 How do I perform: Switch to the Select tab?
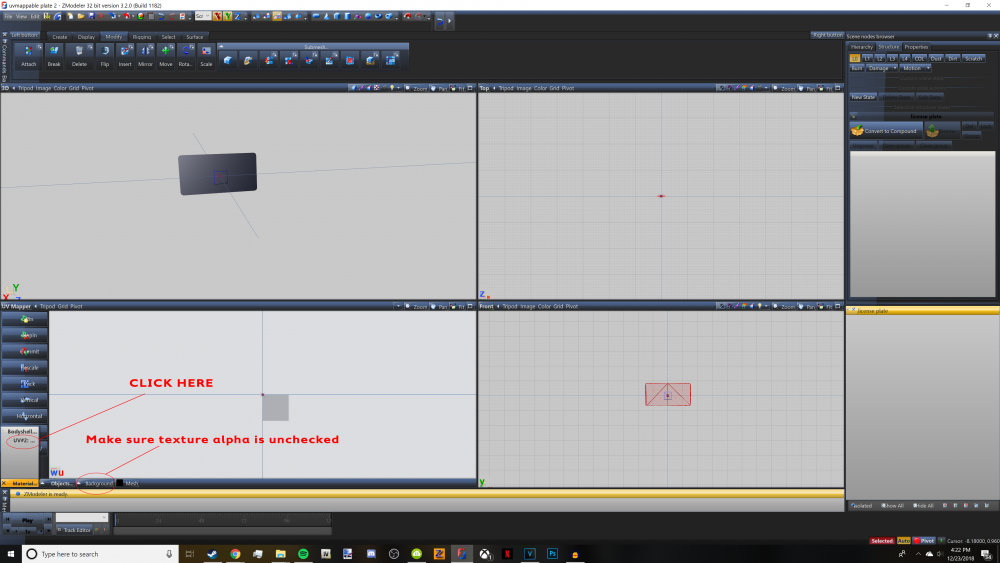[x=168, y=37]
